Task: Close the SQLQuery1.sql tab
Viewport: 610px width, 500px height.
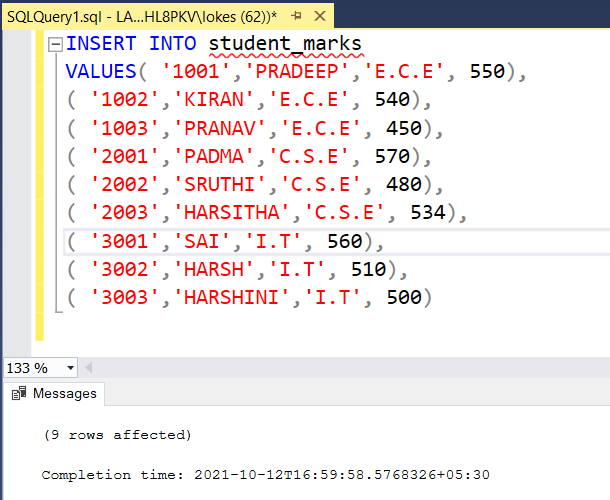Action: click(x=320, y=16)
